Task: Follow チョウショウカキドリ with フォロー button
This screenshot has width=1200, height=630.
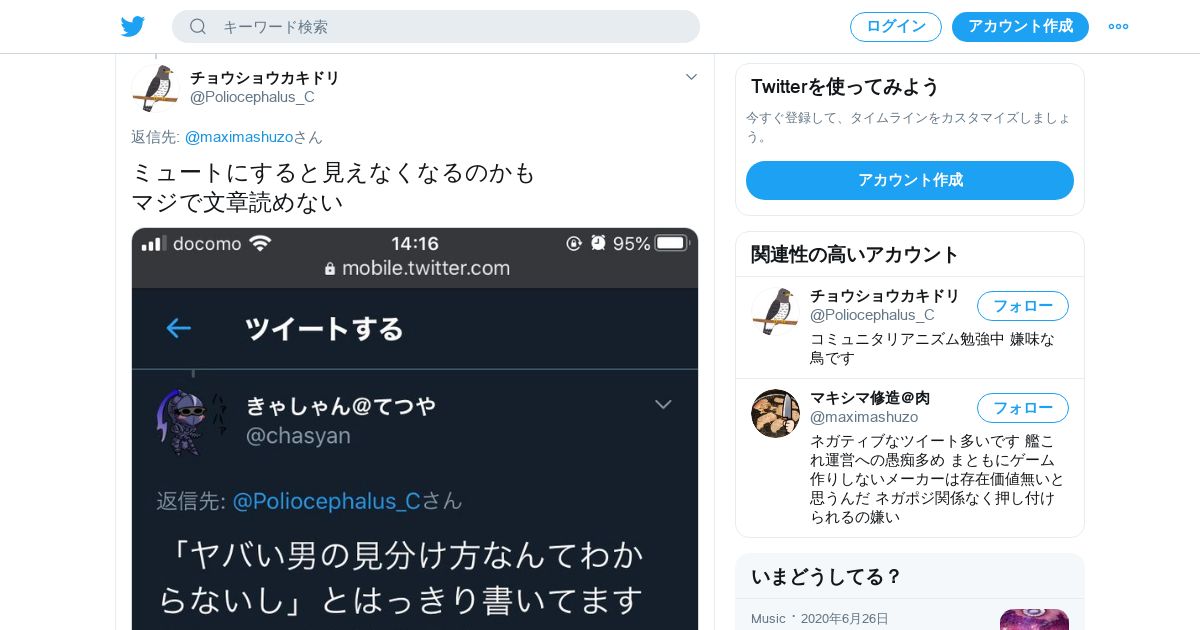Action: 1023,306
